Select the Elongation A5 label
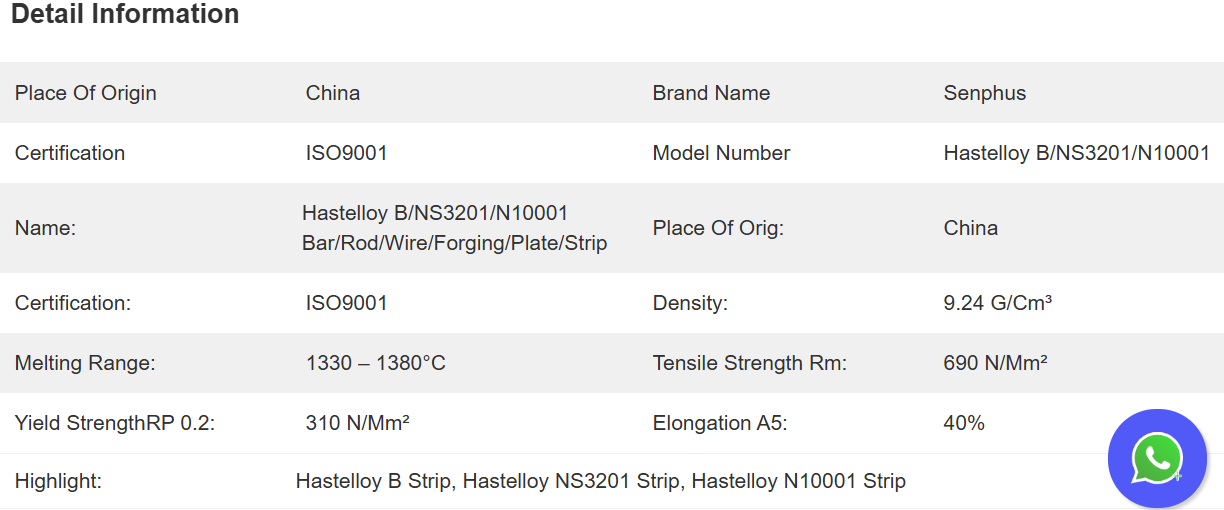Screen dimensions: 1224x510 pos(720,423)
